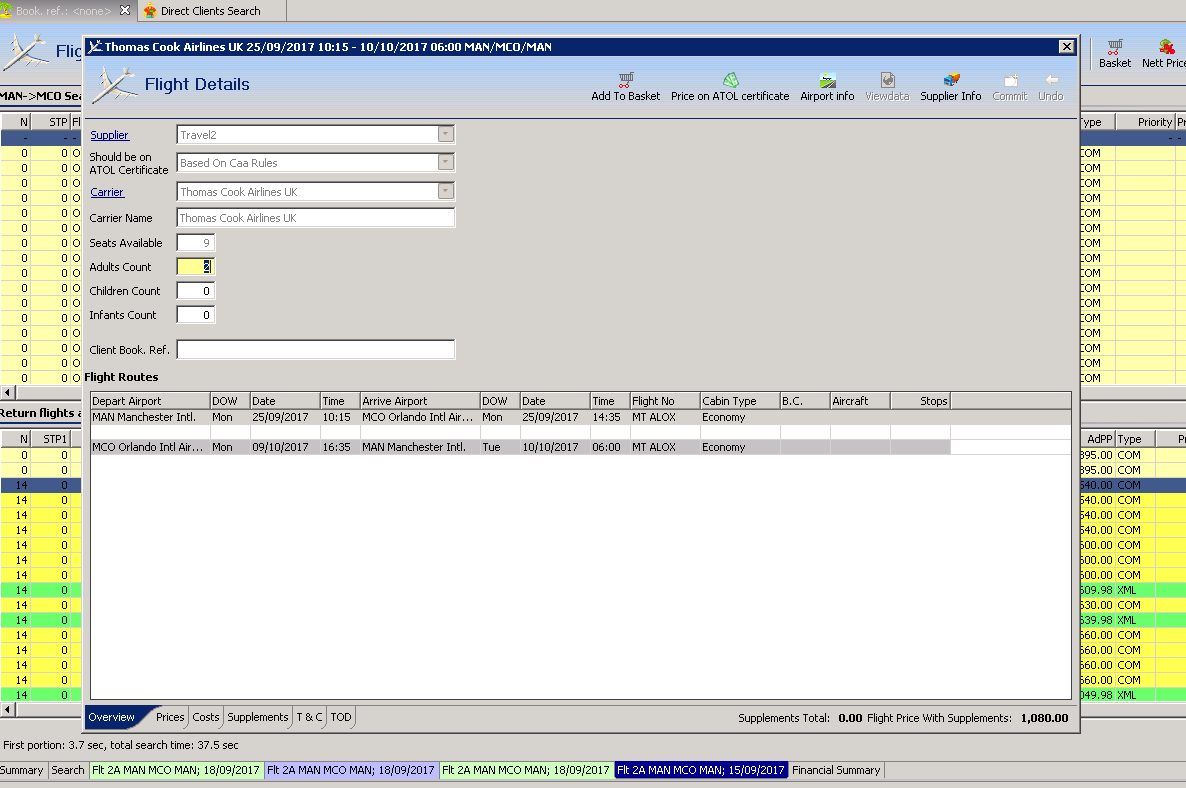
Task: Close the Flight Details dialog
Action: point(1066,46)
